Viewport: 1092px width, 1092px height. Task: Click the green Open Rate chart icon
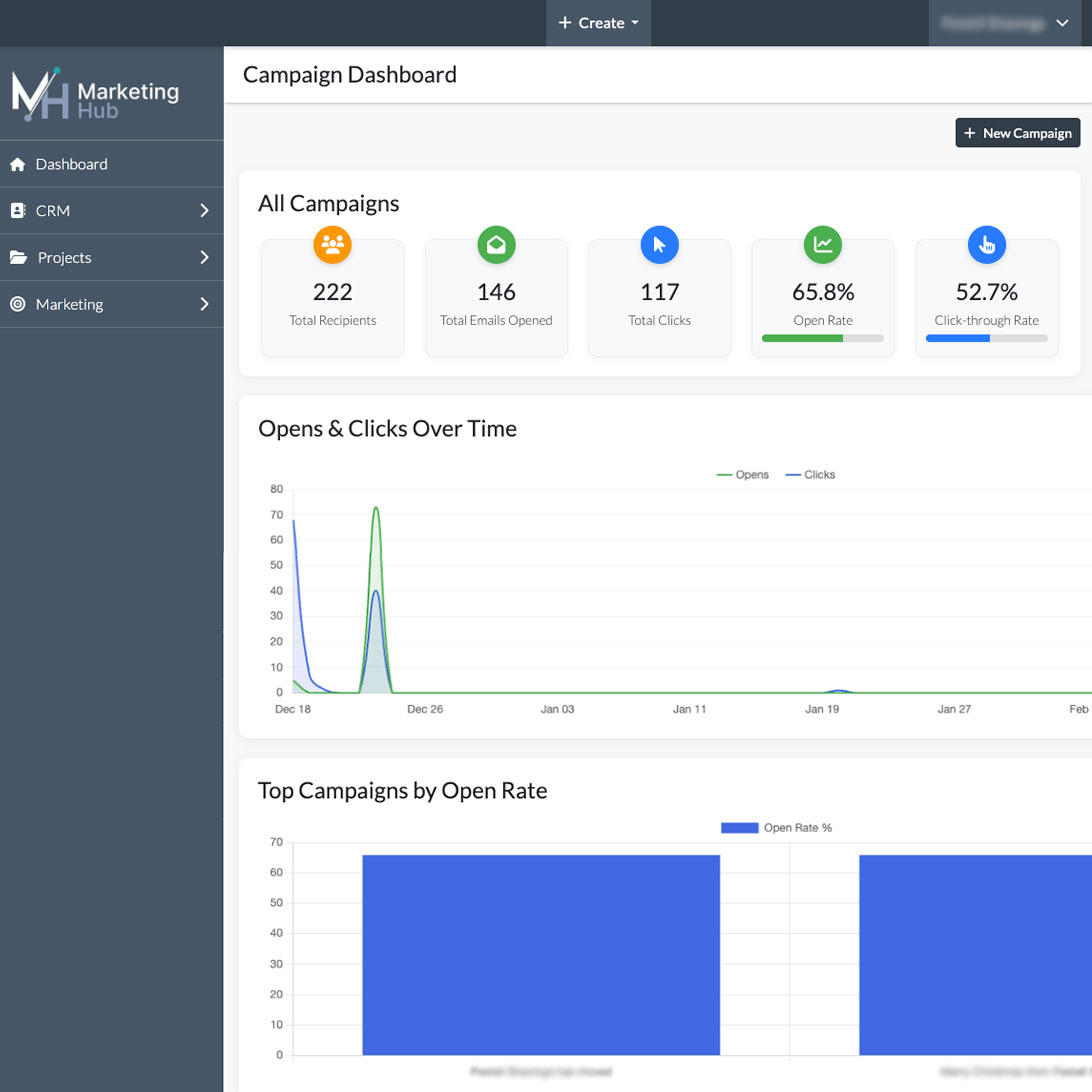coord(823,244)
